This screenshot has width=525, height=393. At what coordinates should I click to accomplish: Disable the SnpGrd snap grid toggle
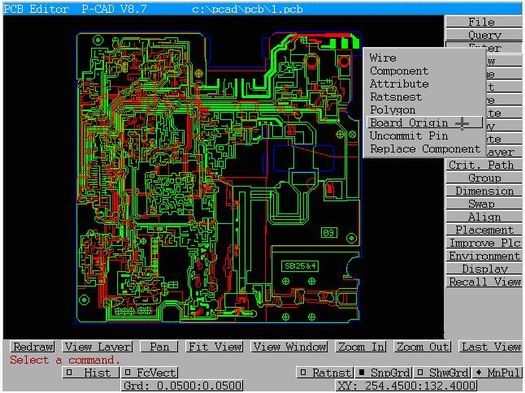(x=383, y=373)
